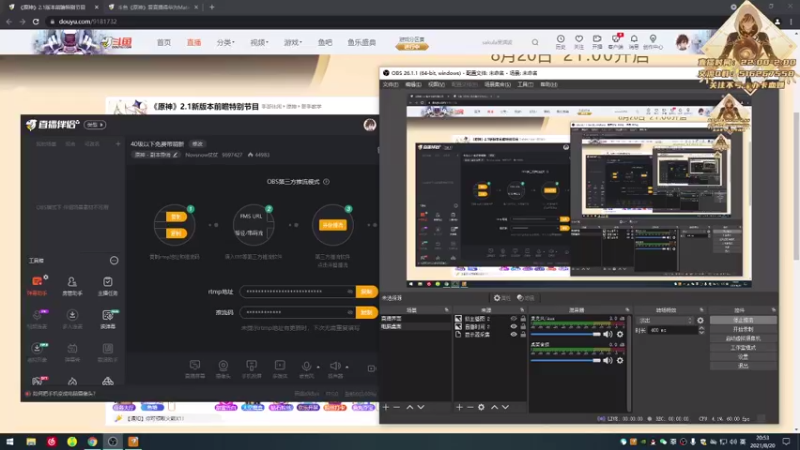Image resolution: width=800 pixels, height=450 pixels.
Task: Open the Windows Start menu
Action: (x=10, y=441)
